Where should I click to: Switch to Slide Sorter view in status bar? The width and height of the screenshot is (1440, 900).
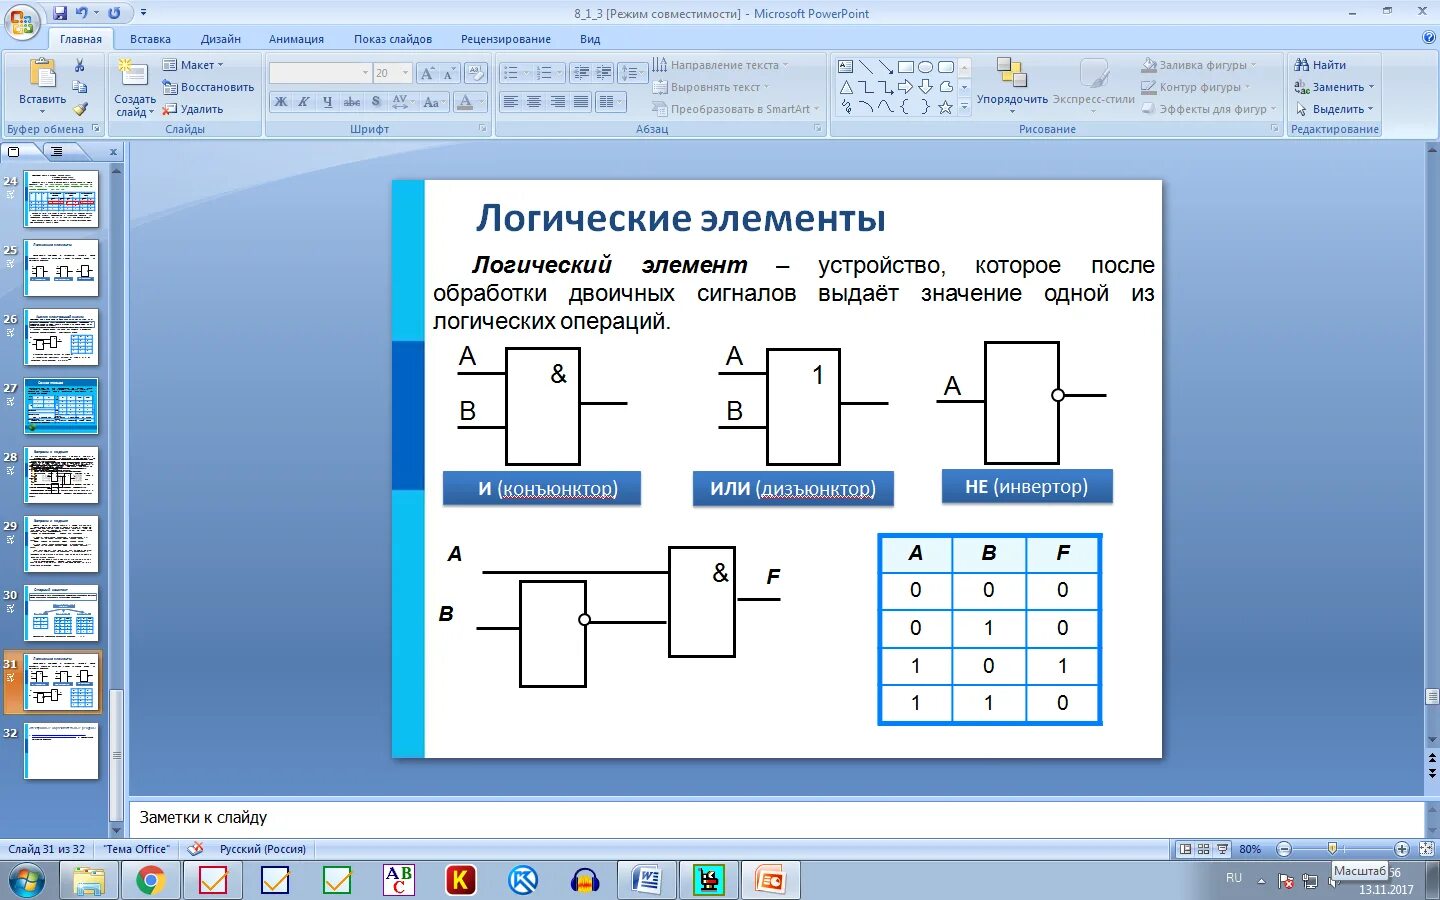click(1204, 849)
